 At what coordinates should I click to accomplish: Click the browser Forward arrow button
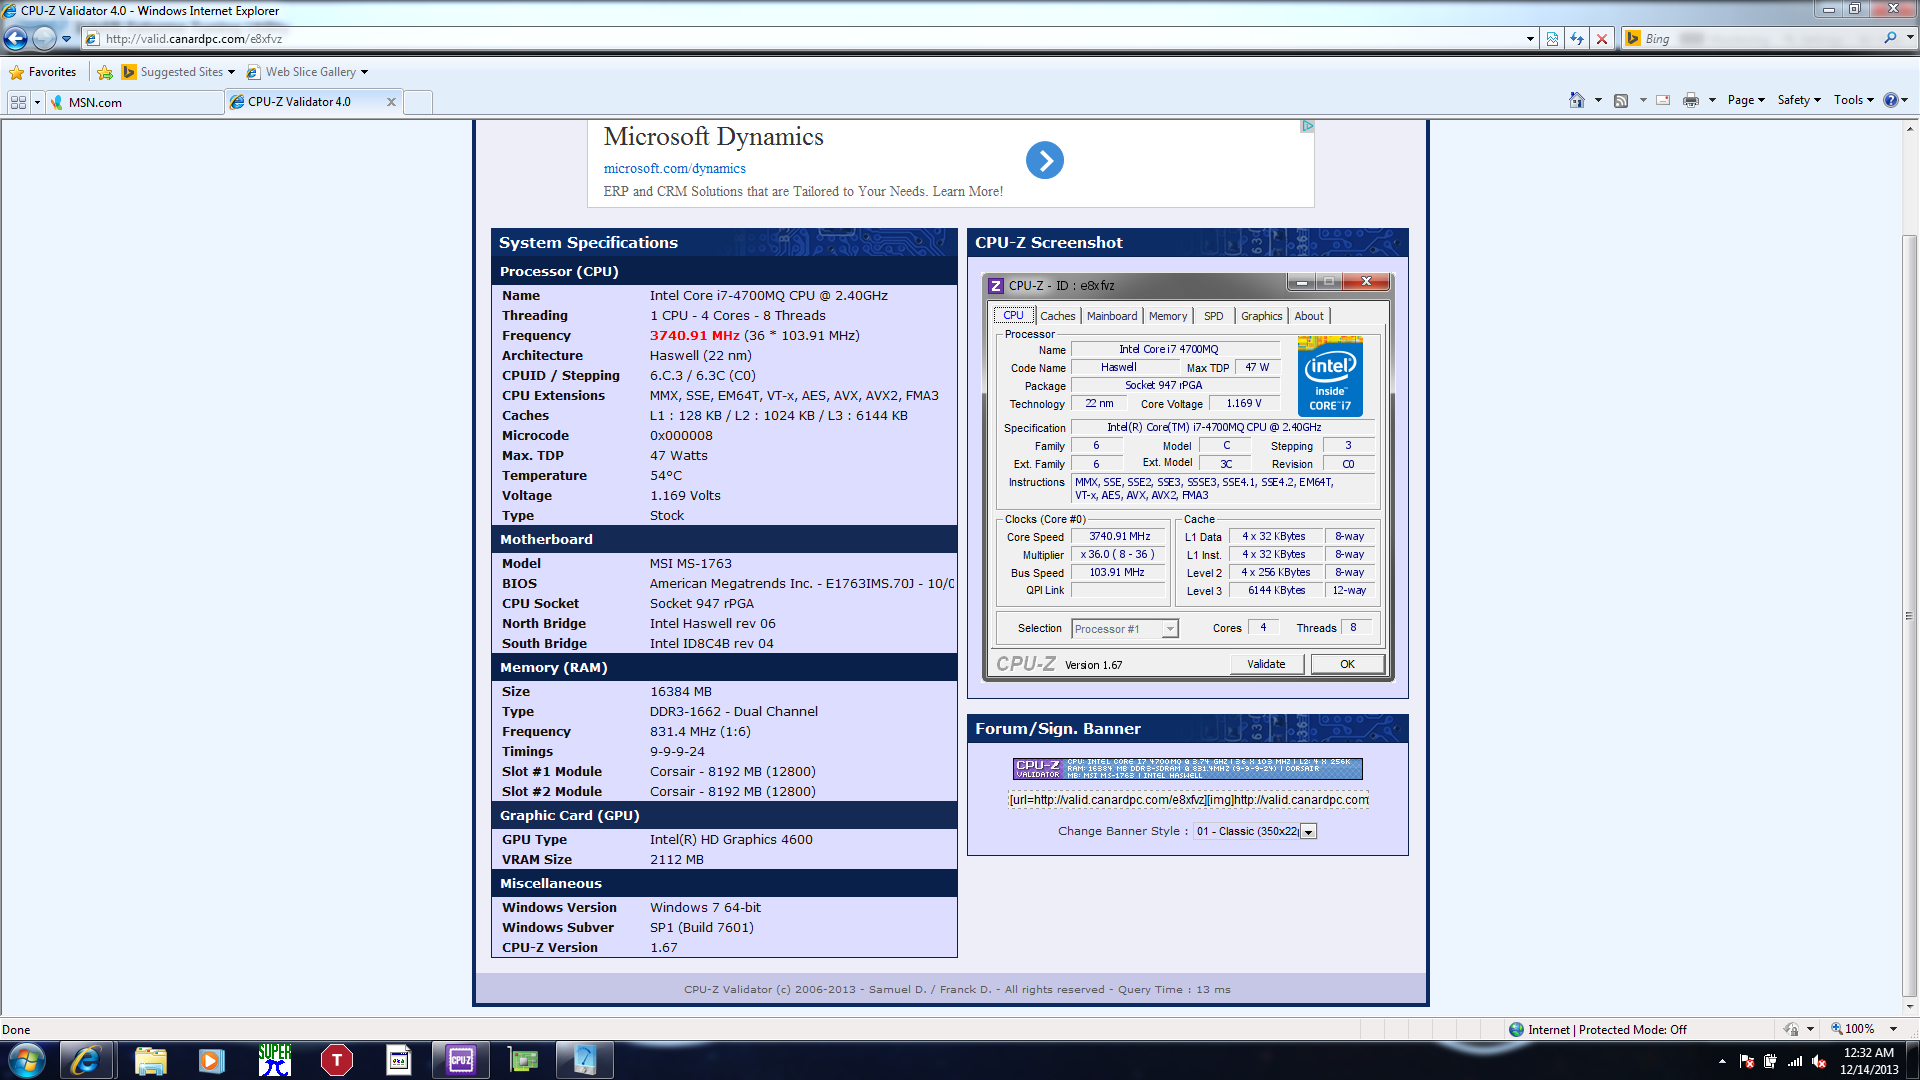pyautogui.click(x=44, y=38)
